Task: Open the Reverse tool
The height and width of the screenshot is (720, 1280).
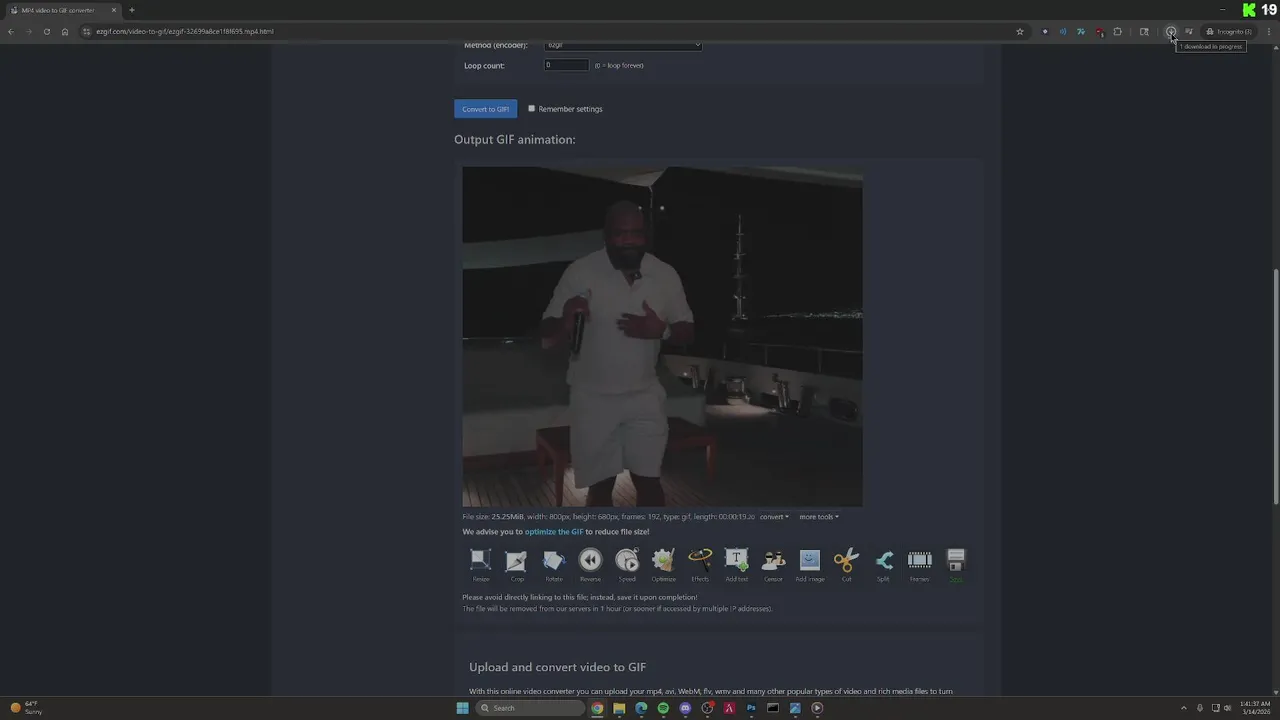Action: point(590,565)
